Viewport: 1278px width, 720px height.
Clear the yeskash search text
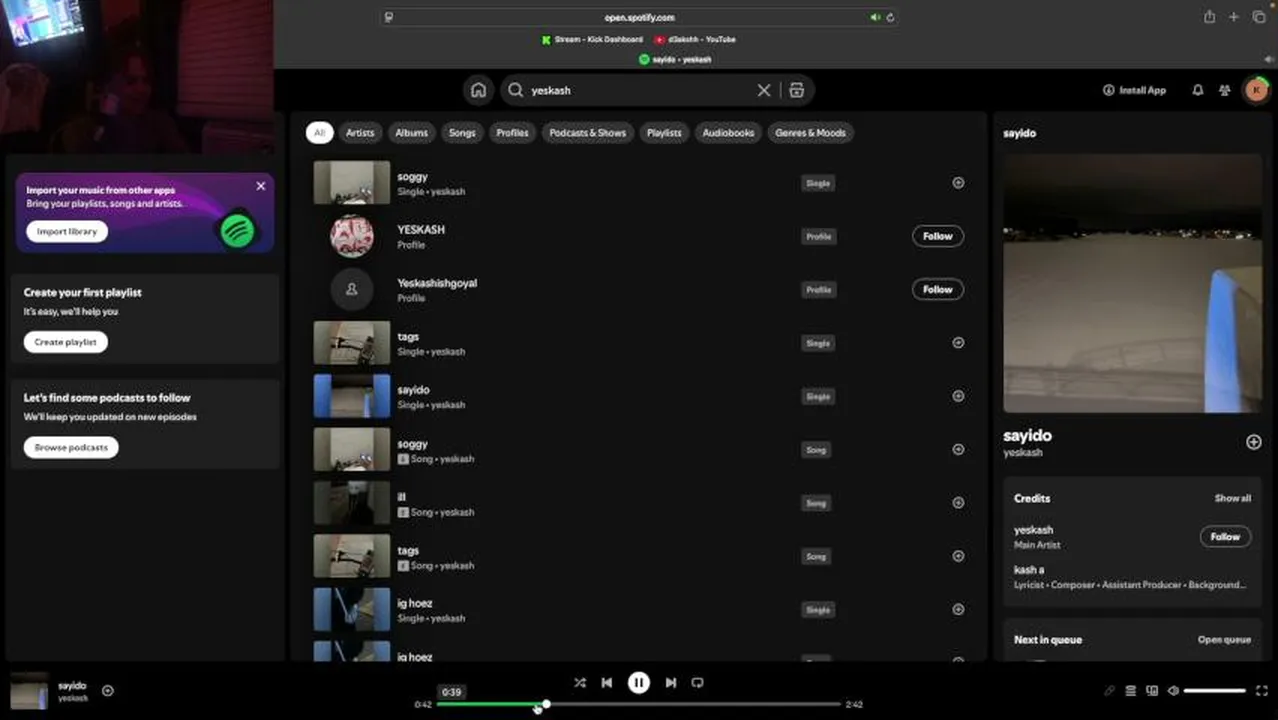pos(764,90)
